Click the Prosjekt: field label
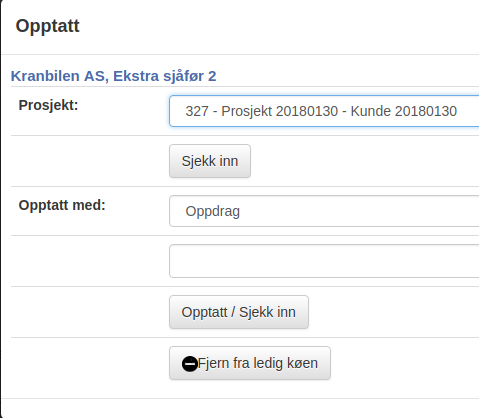 [48, 105]
